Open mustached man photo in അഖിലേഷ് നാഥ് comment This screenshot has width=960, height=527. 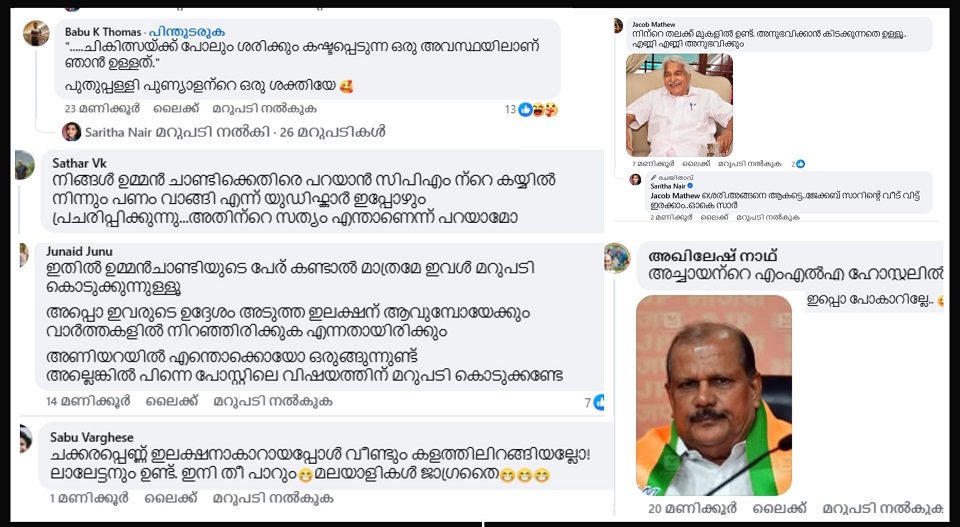tap(714, 395)
